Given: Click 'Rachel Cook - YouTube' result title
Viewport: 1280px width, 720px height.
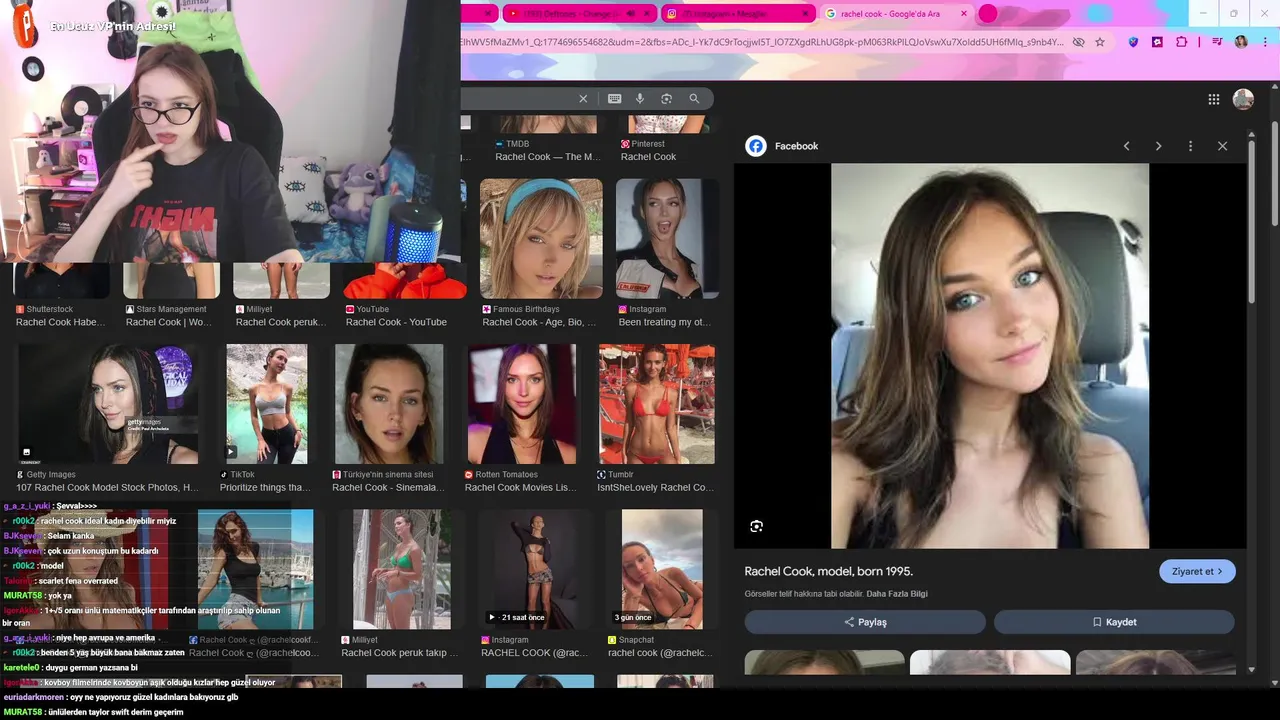Looking at the screenshot, I should pyautogui.click(x=396, y=322).
